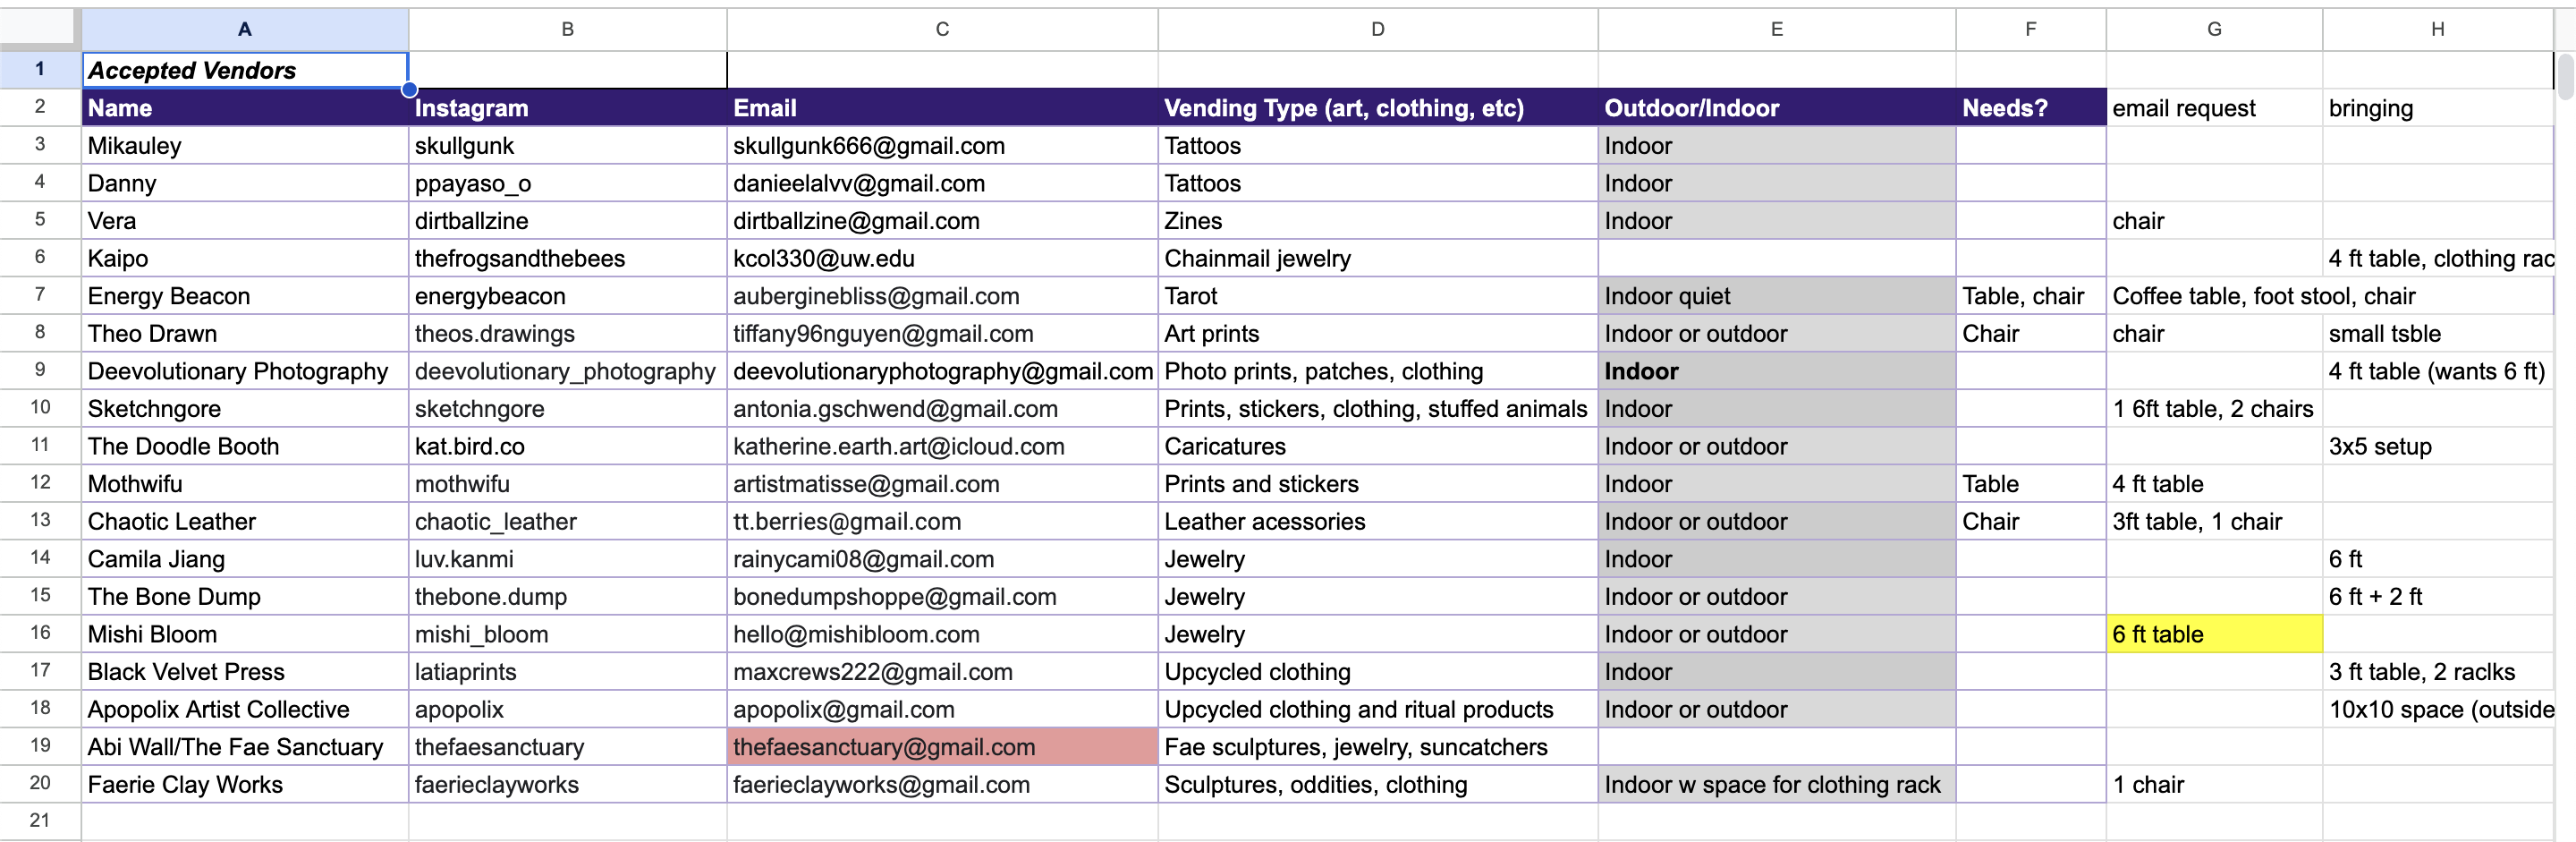Viewport: 2576px width, 842px height.
Task: Click 'Deevolutionary Photography' name cell
Action: point(245,371)
